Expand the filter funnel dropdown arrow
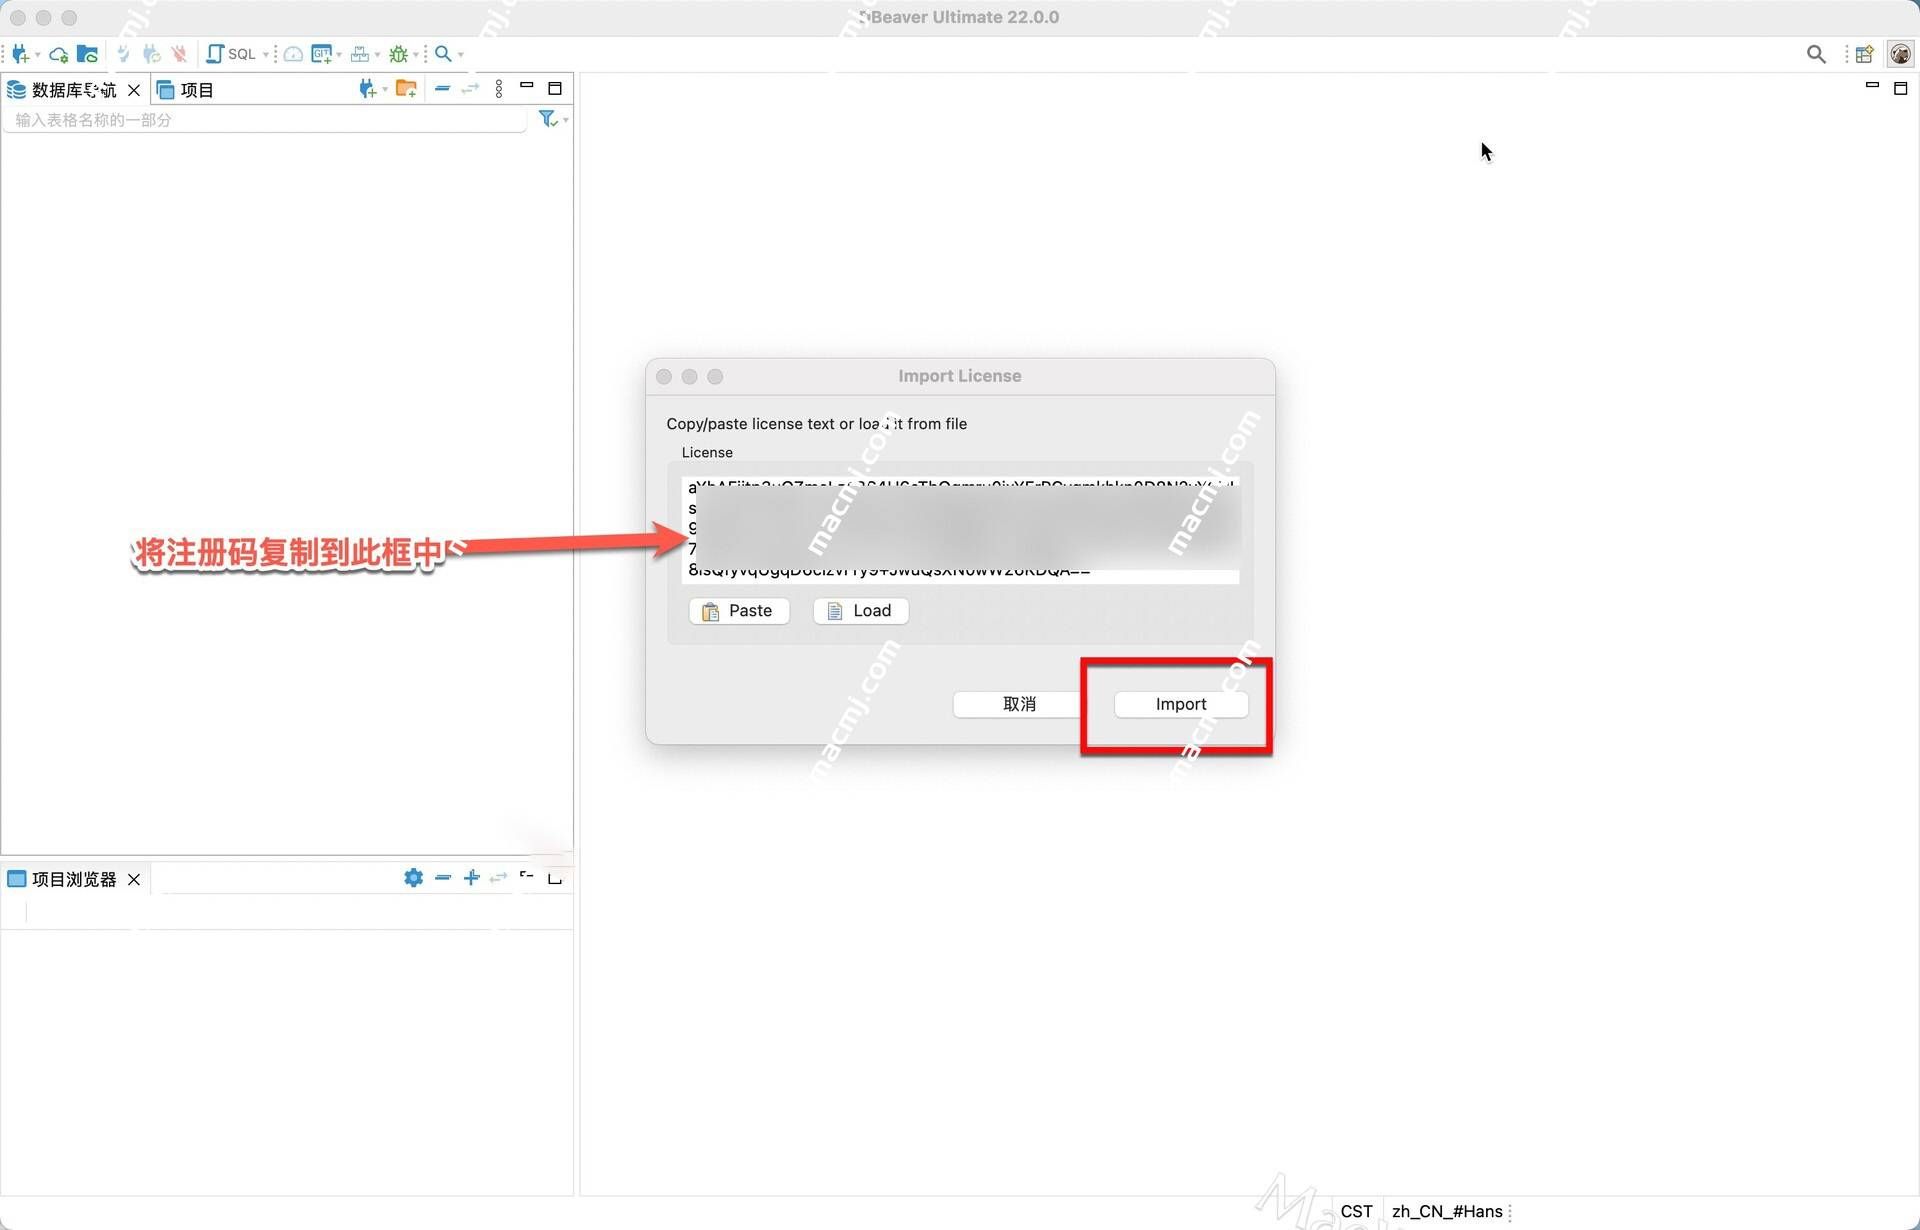 pyautogui.click(x=566, y=120)
